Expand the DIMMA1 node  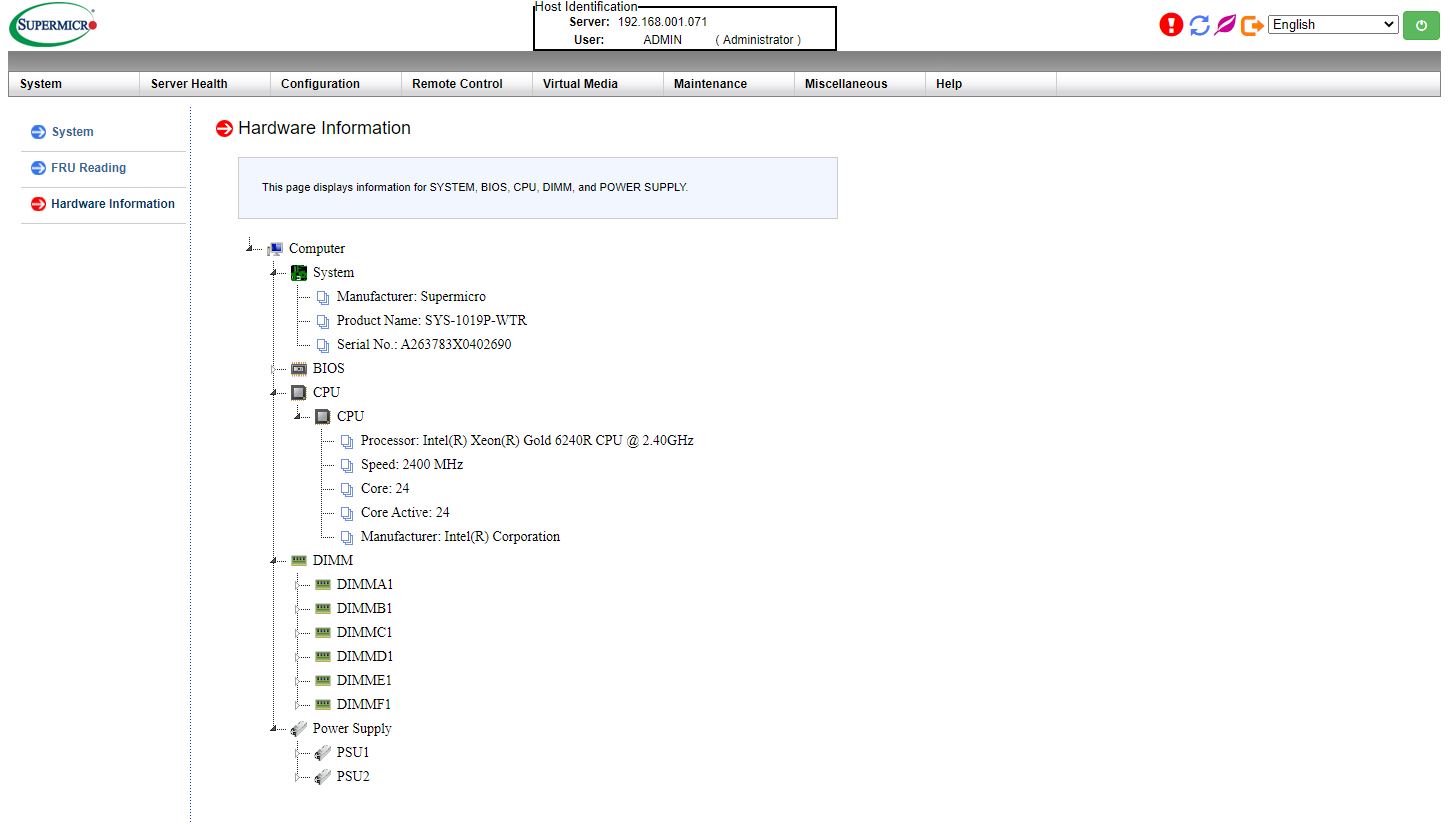pos(297,584)
